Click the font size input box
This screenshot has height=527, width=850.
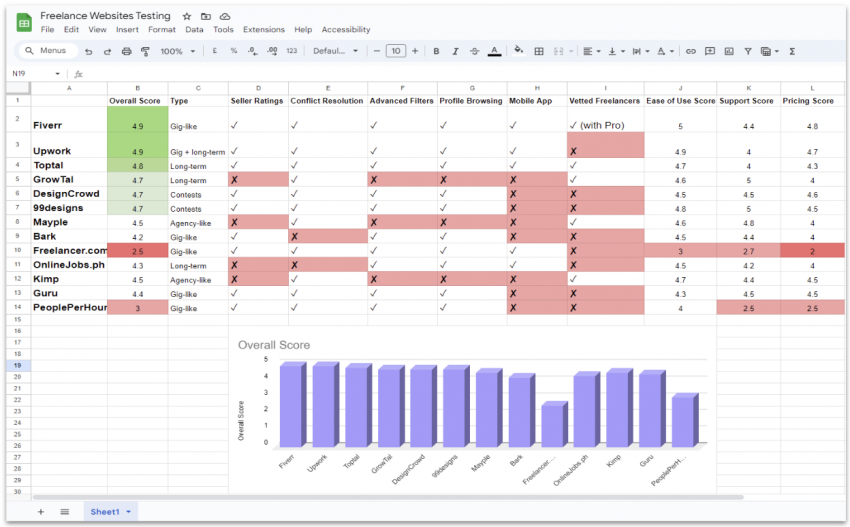click(396, 51)
